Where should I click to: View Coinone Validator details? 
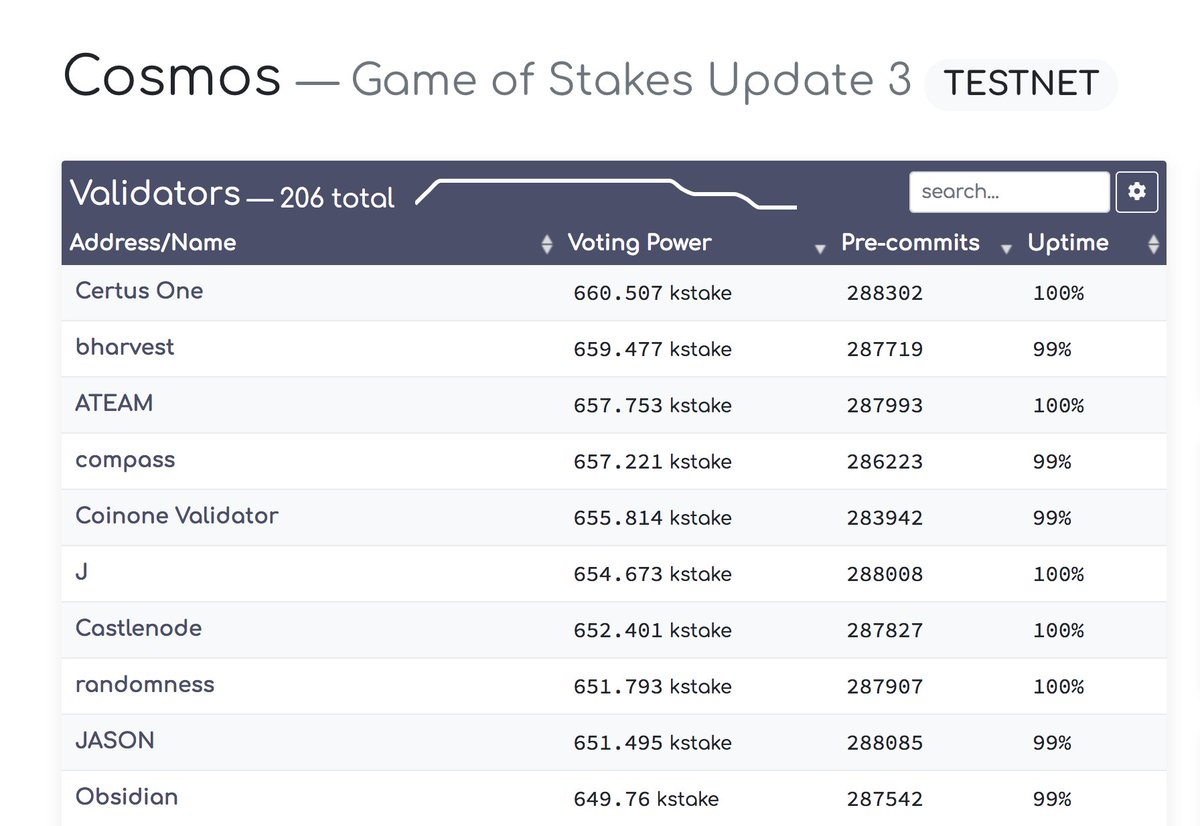177,515
